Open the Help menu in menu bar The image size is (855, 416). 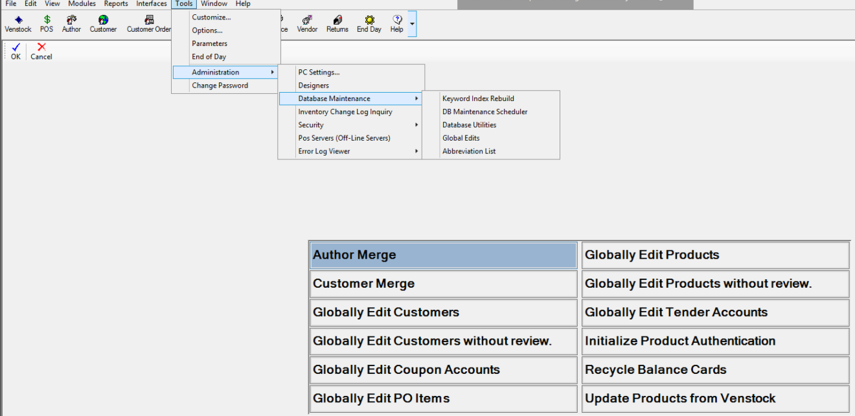[243, 4]
